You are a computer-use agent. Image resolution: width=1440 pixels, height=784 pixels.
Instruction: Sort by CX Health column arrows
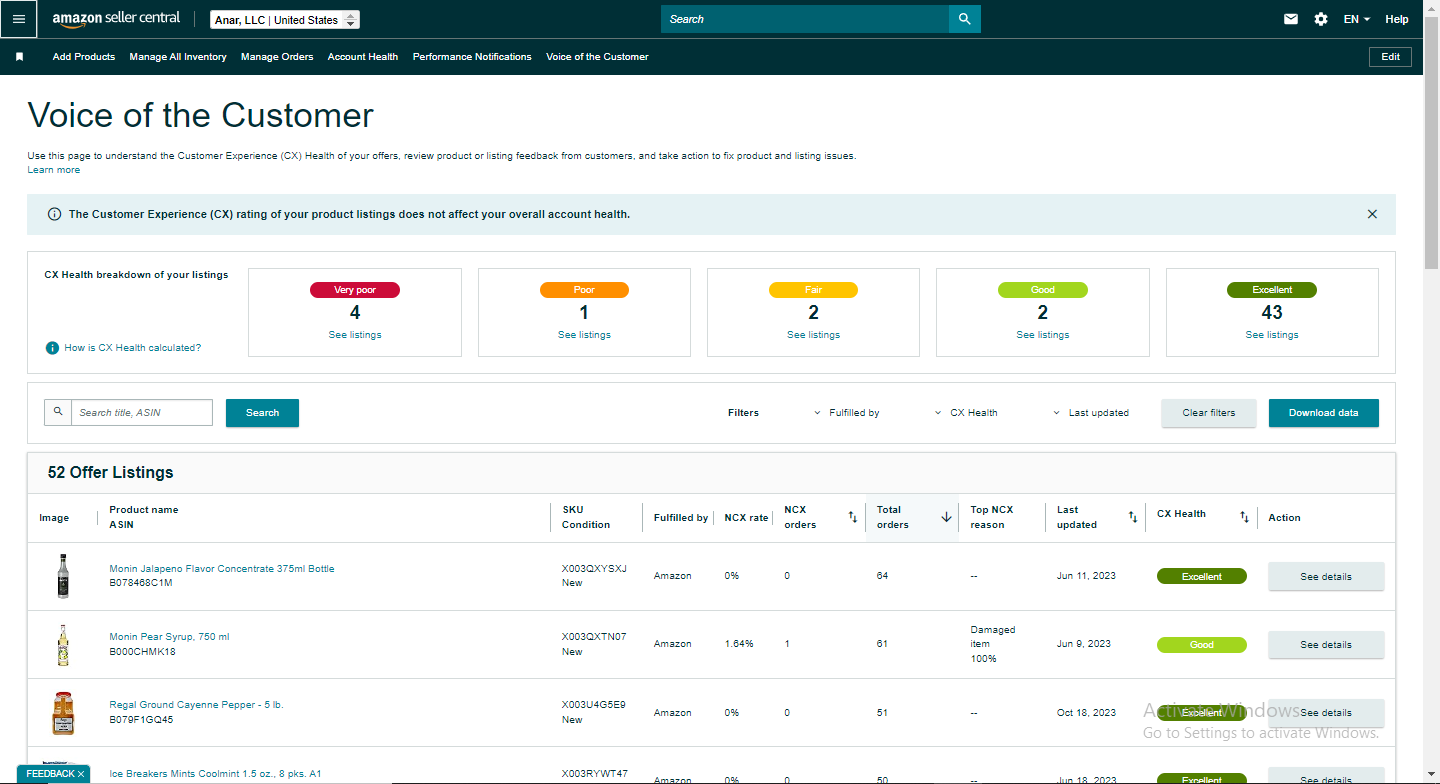[1244, 517]
